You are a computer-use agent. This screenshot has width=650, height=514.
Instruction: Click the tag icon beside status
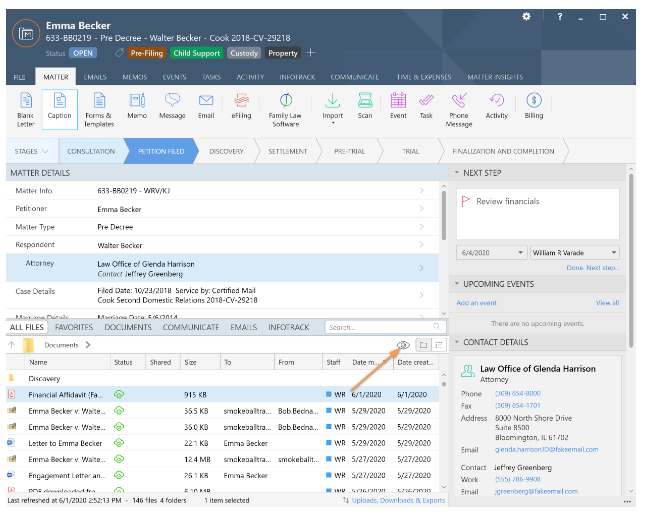pos(119,53)
